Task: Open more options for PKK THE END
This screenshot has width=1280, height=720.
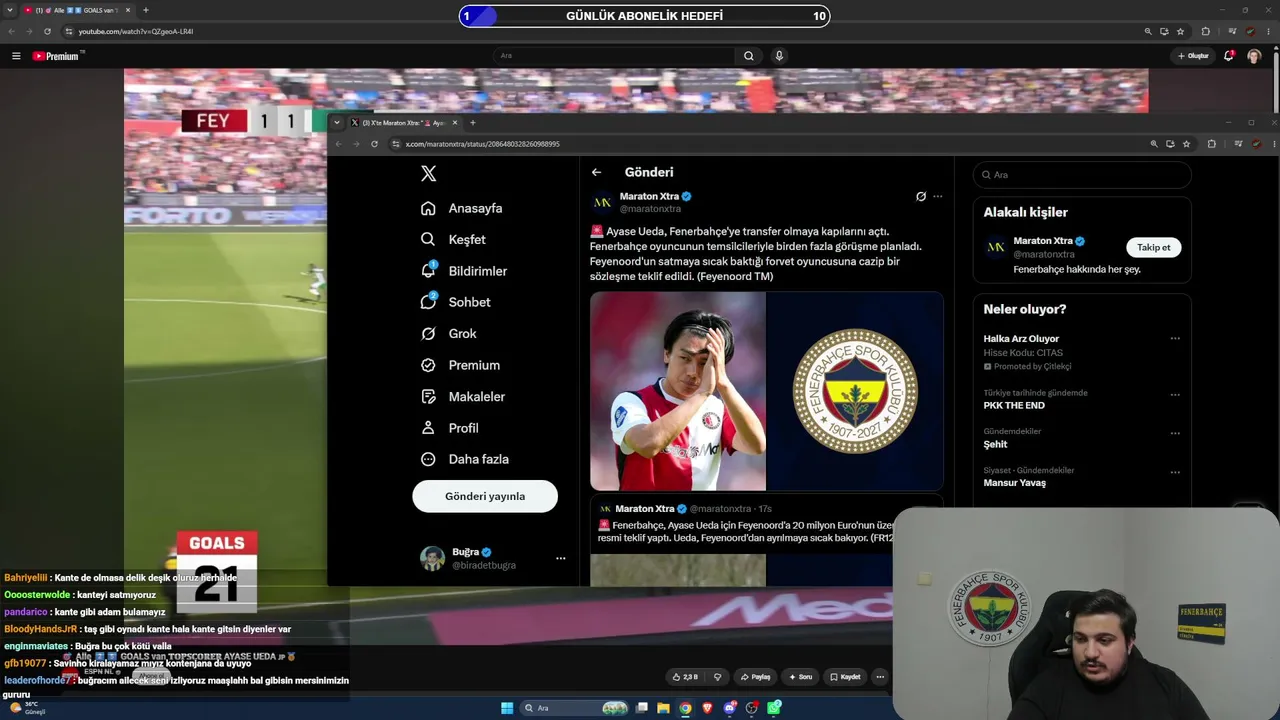Action: coord(1175,395)
